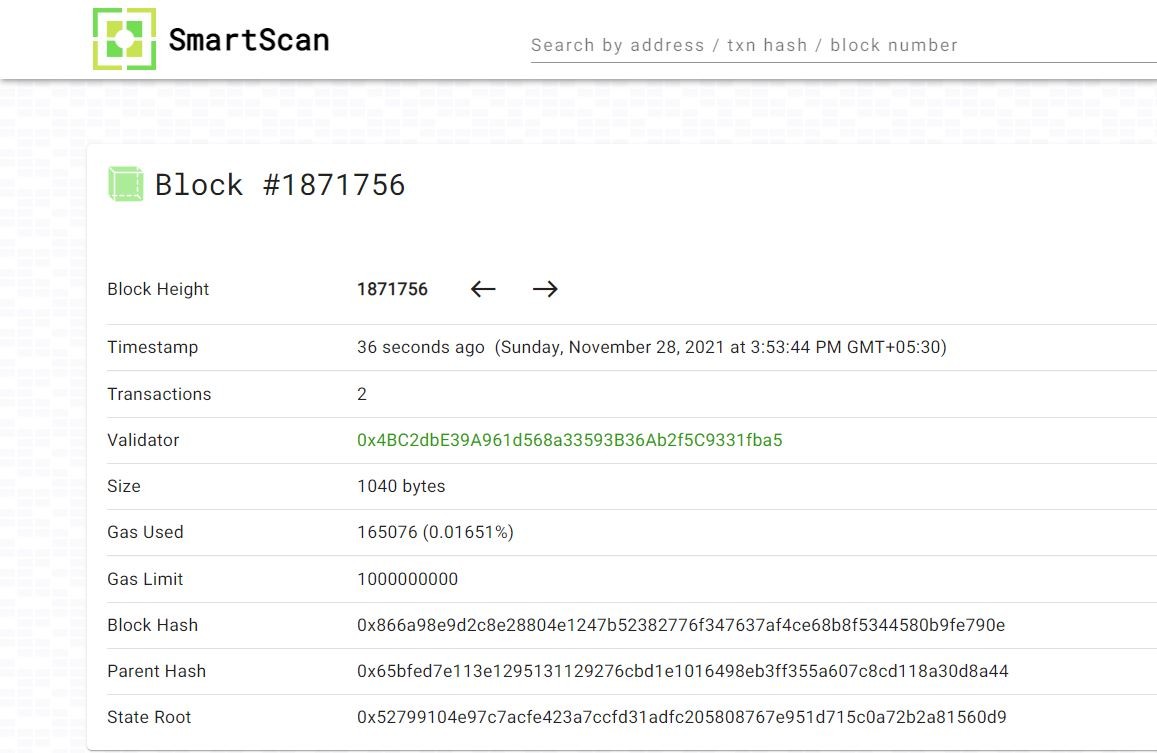
Task: Click the green block cube icon
Action: point(125,184)
